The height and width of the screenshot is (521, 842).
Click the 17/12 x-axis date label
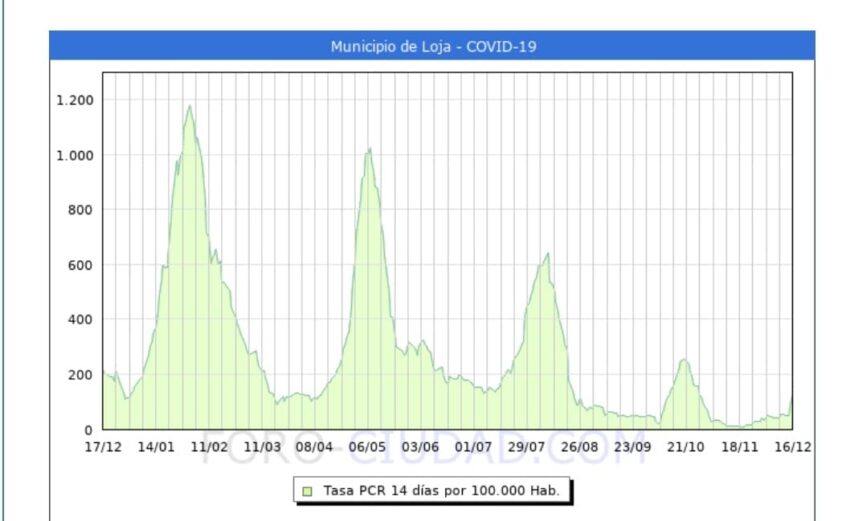tap(103, 447)
